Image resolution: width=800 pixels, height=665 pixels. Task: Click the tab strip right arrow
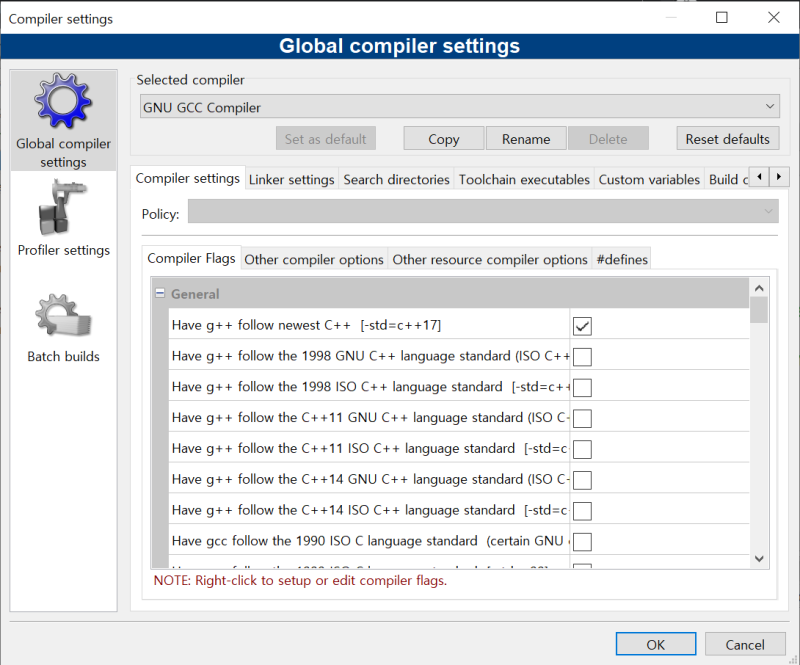pyautogui.click(x=779, y=177)
